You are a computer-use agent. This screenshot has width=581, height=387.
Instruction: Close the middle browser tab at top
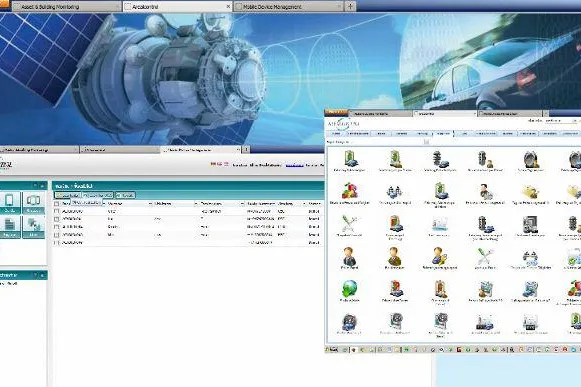(x=228, y=7)
